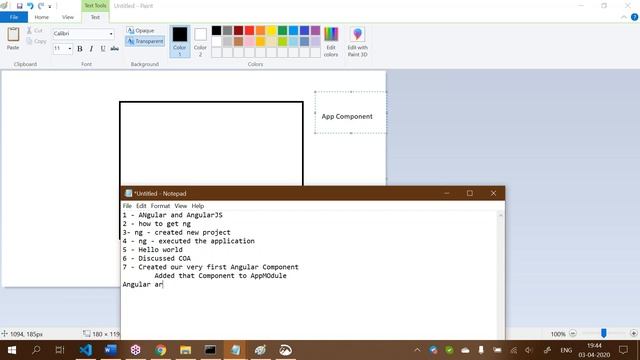640x360 pixels.
Task: Open the File menu in Paint
Action: [14, 17]
